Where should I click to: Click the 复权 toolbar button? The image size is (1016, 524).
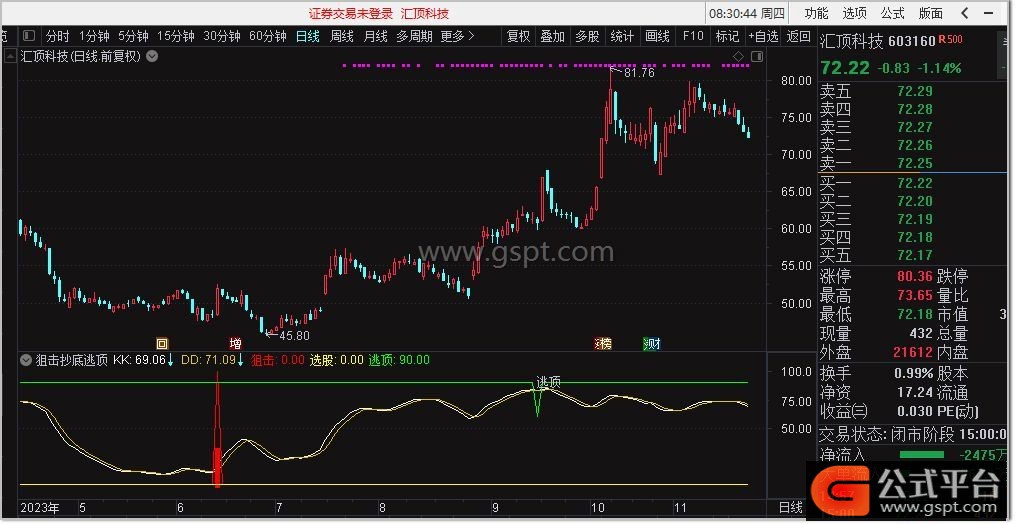pyautogui.click(x=518, y=36)
